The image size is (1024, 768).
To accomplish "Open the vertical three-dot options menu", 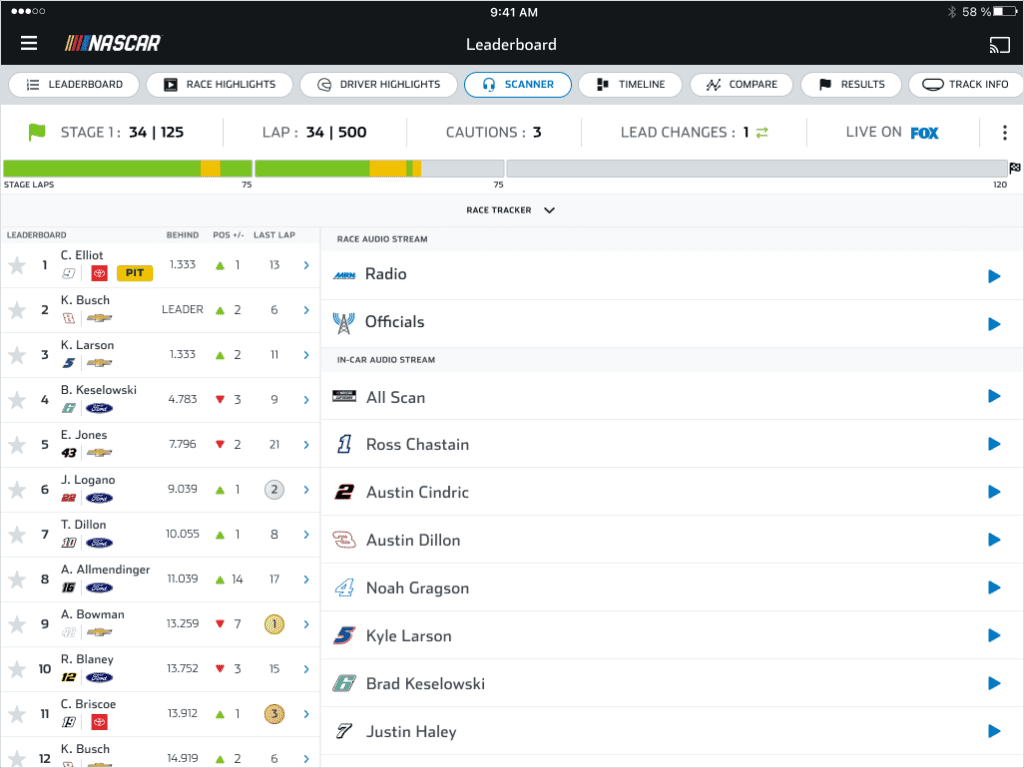I will (x=1005, y=133).
